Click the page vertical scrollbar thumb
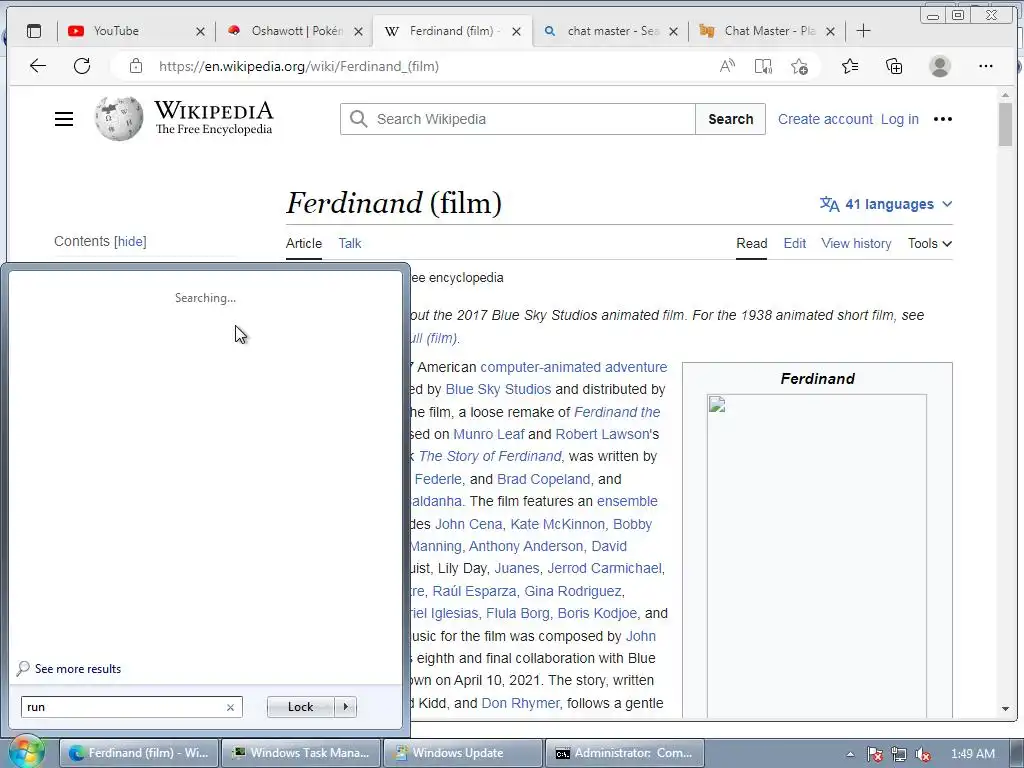Screen dimensions: 1024x768 (x=1005, y=125)
